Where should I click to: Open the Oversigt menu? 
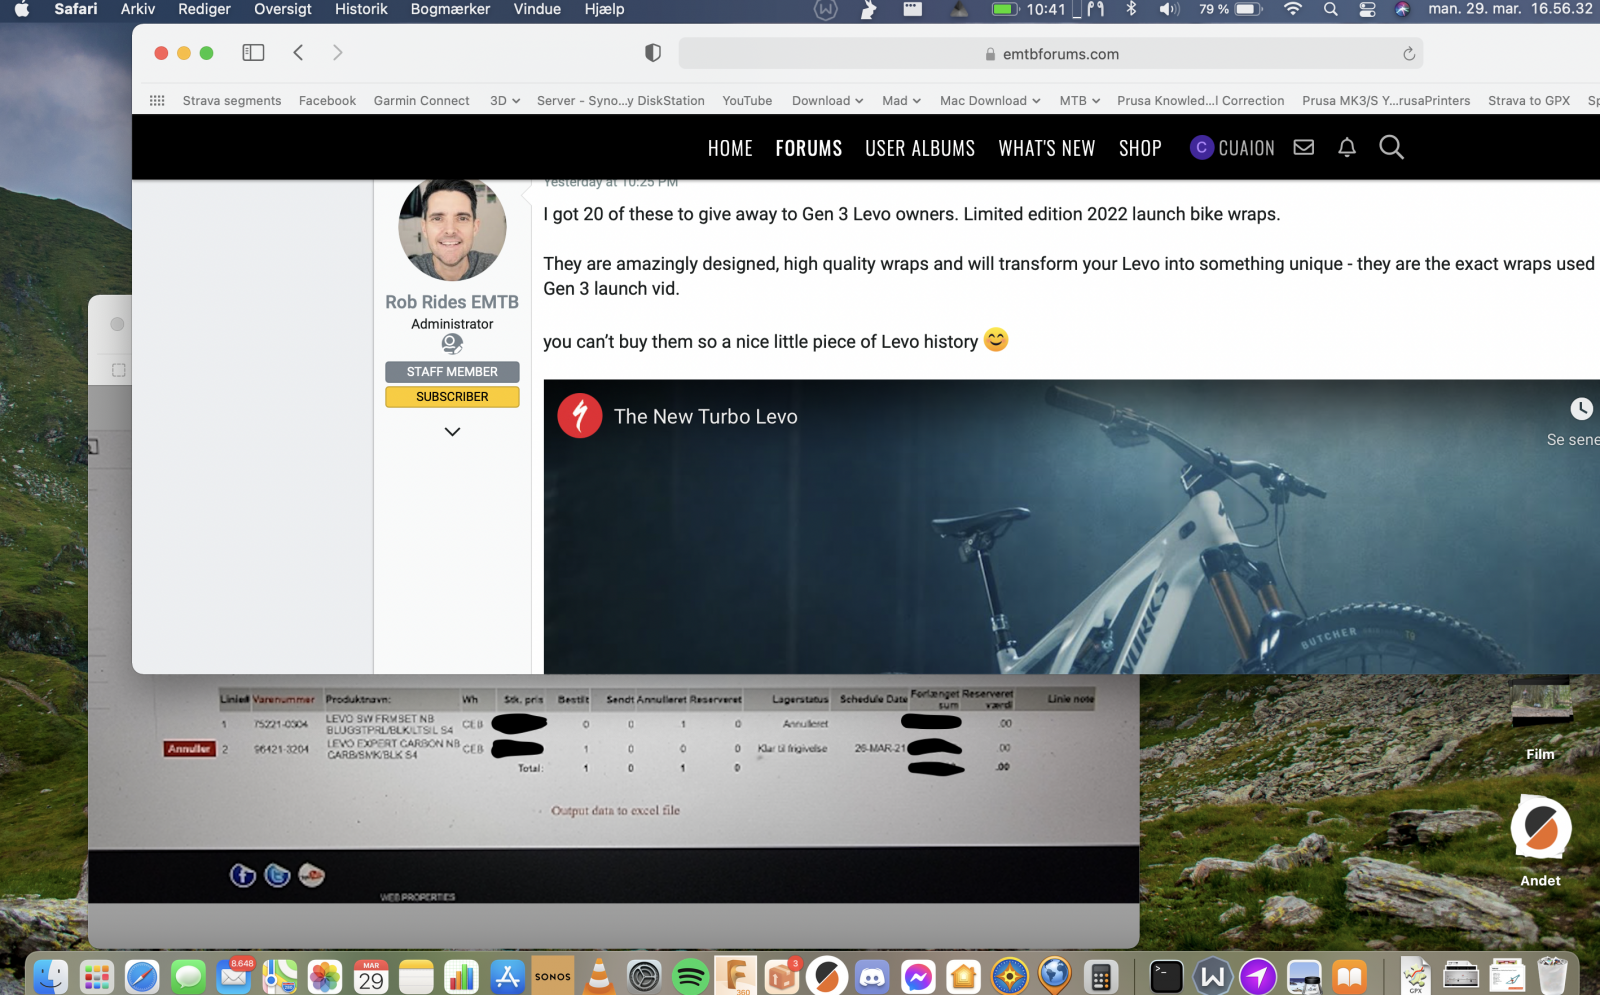point(283,9)
